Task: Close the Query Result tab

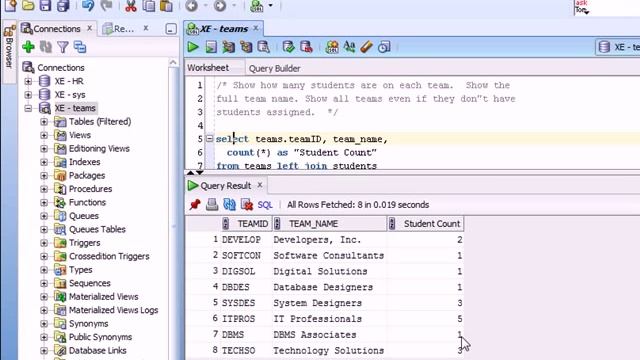Action: point(260,185)
